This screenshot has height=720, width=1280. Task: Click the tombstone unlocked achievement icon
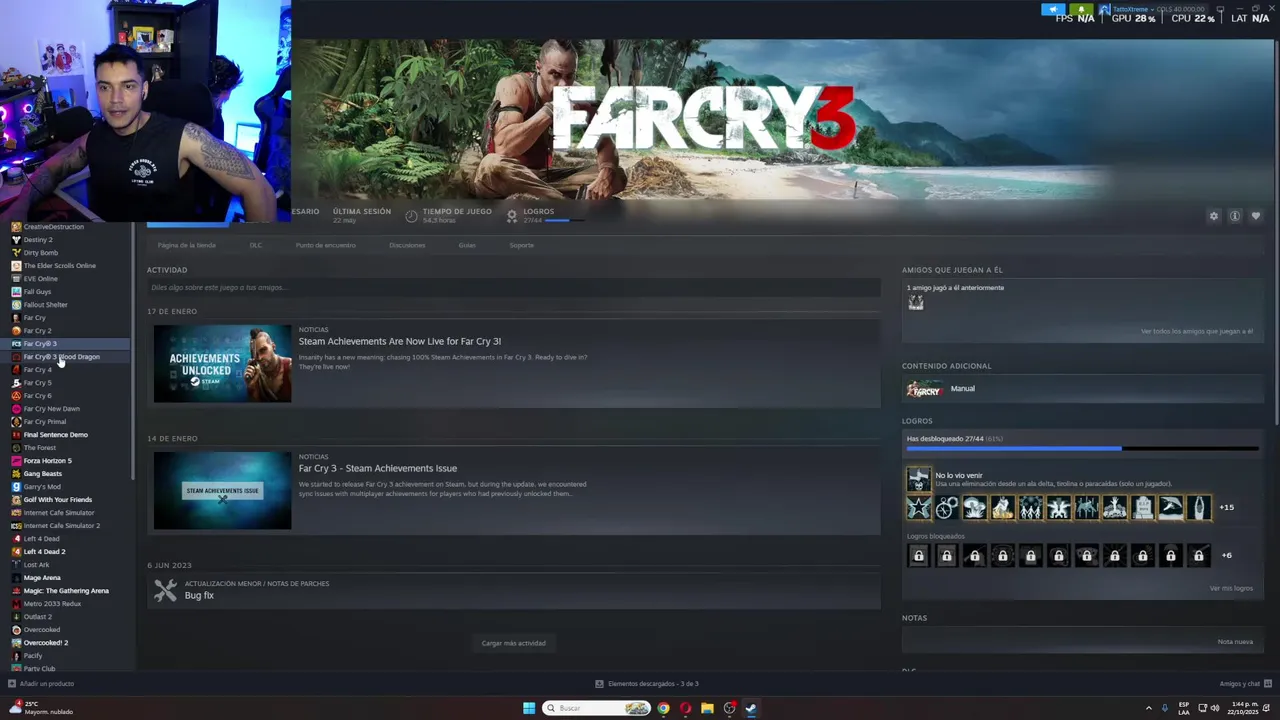coord(1142,508)
